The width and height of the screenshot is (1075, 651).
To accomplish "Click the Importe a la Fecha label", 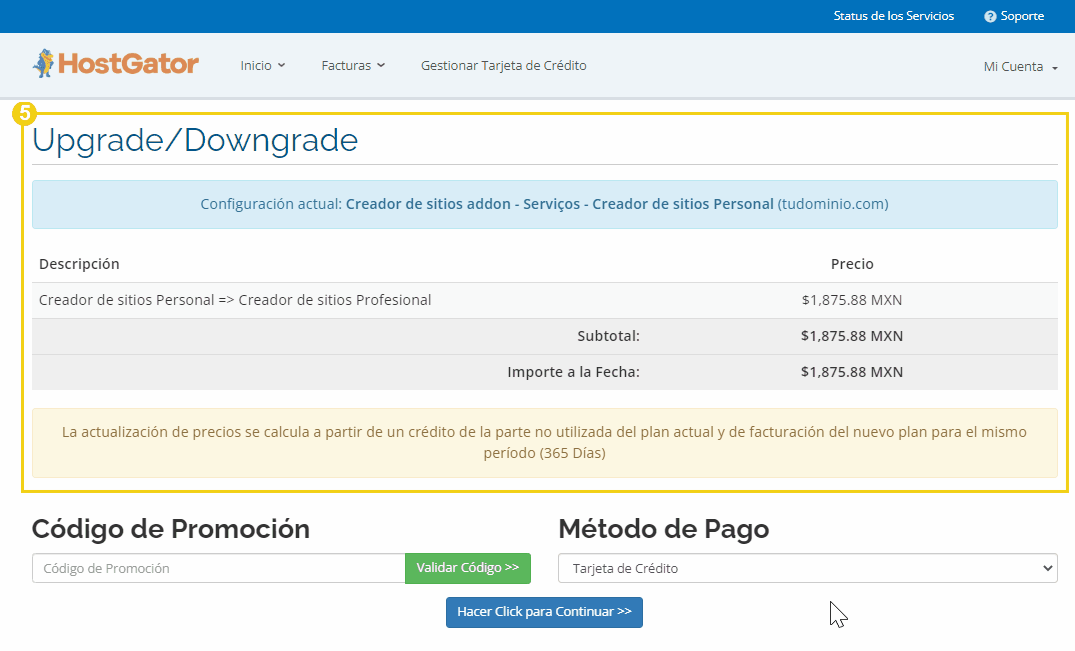I will click(573, 372).
